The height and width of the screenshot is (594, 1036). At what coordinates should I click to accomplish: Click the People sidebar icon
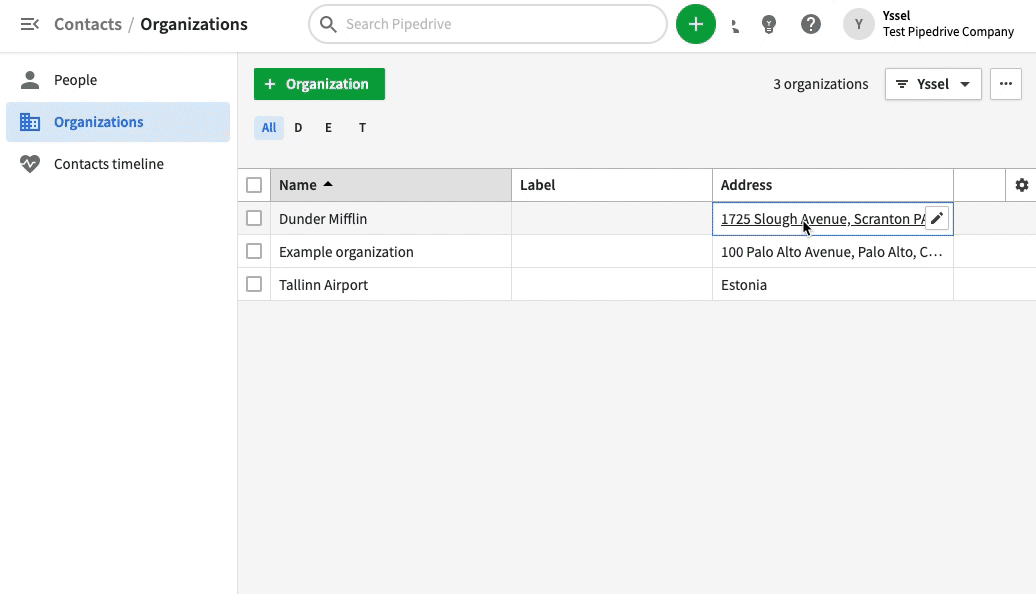pos(30,80)
